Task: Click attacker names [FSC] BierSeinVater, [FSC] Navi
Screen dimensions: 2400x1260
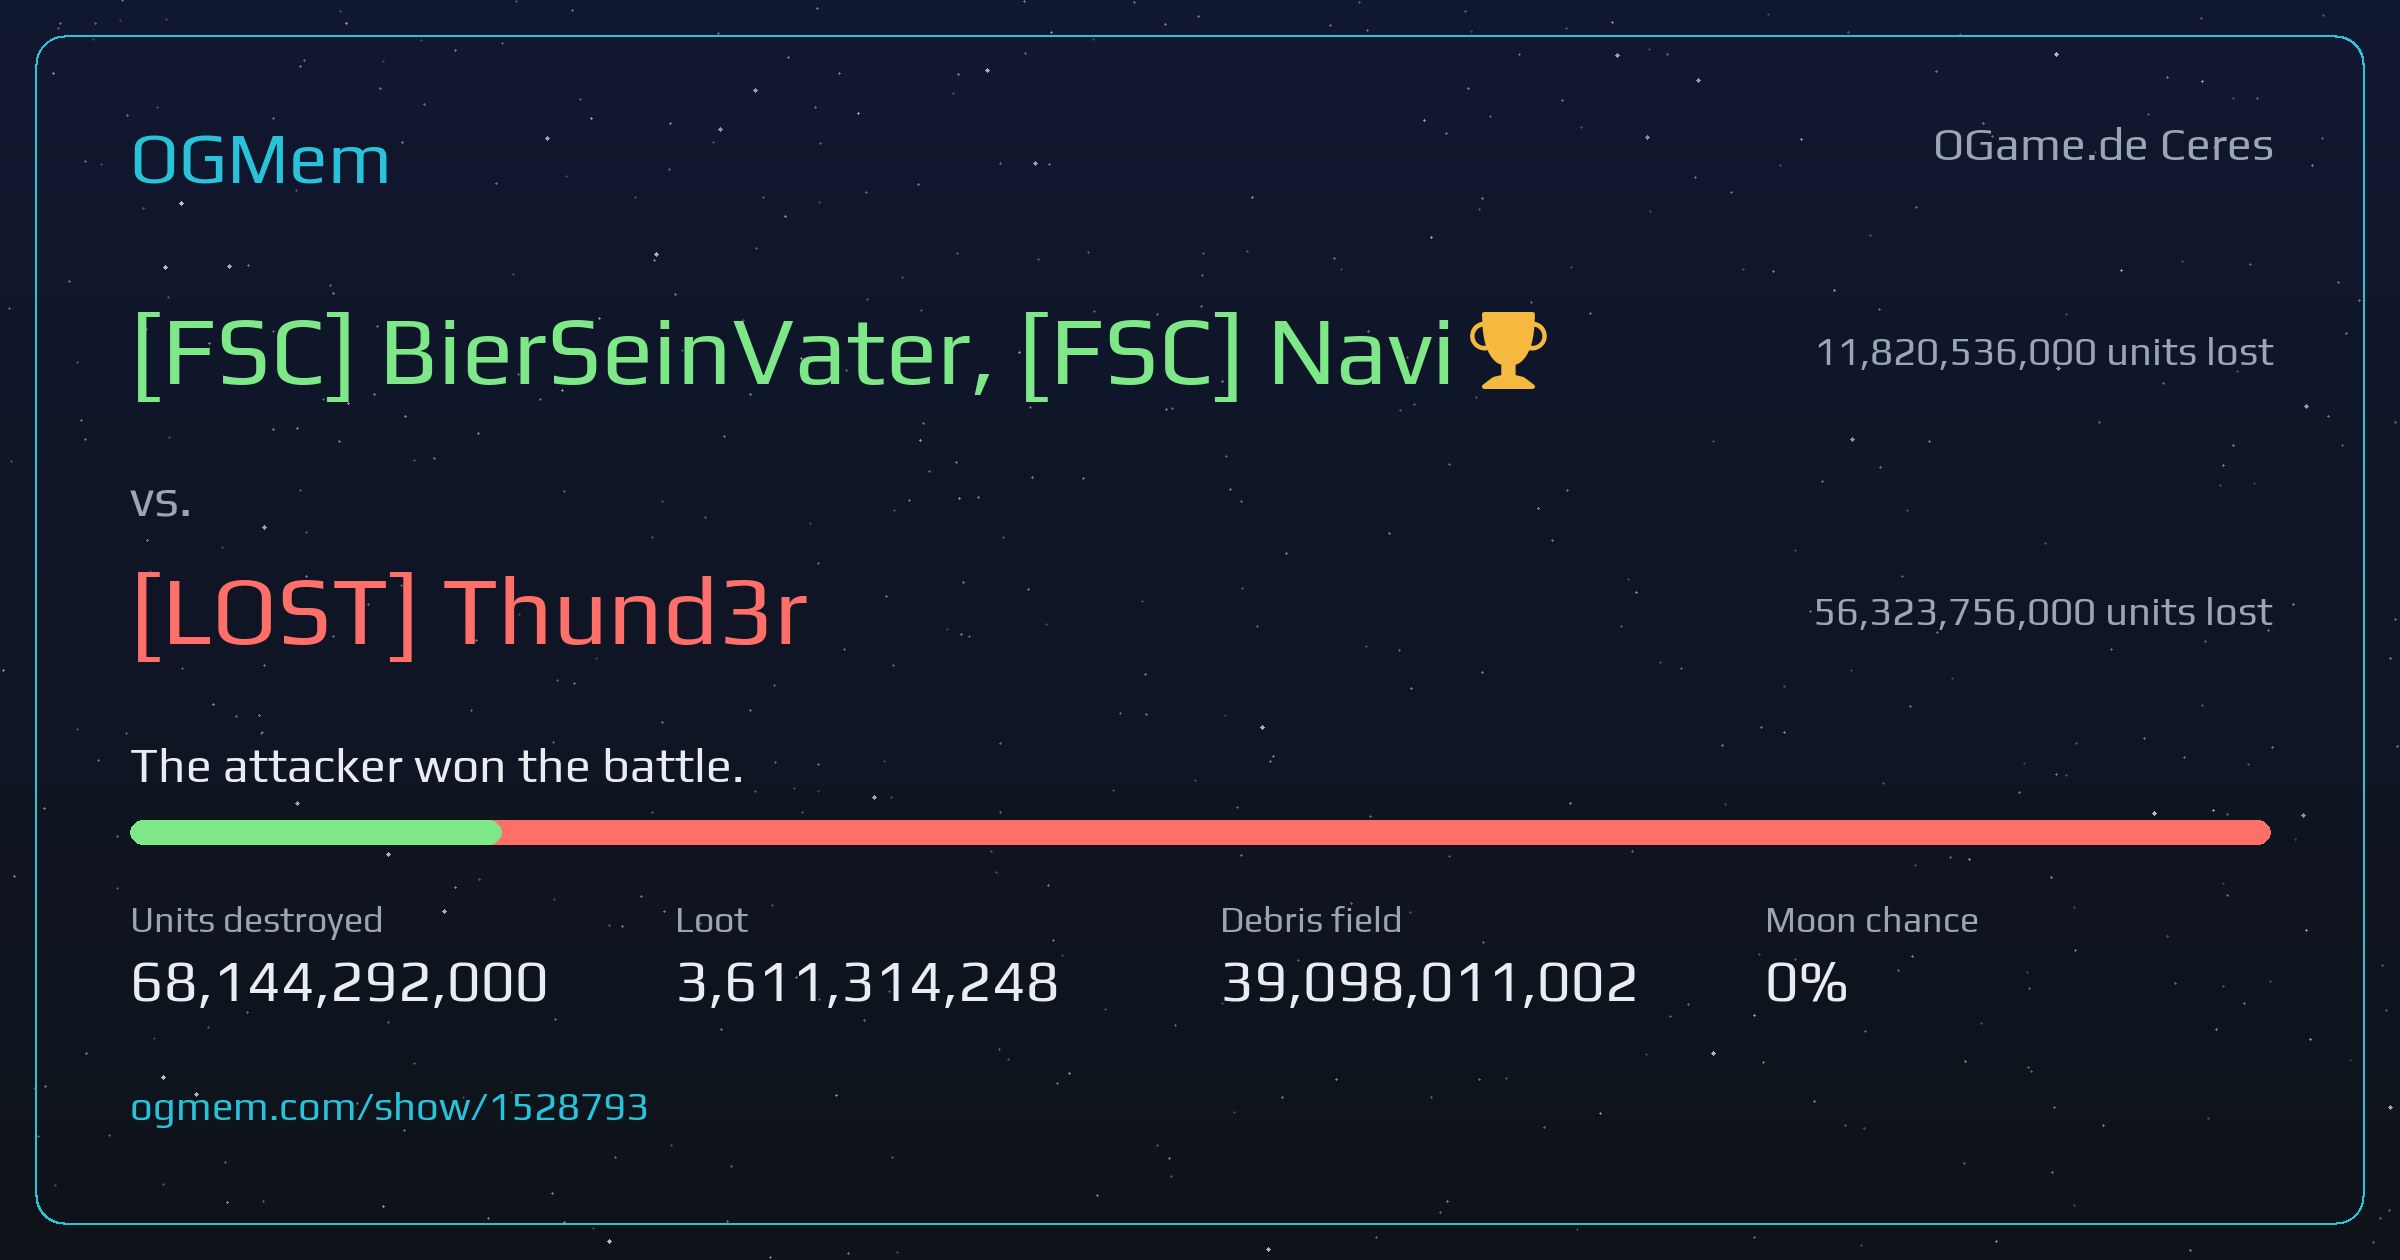Action: (x=792, y=354)
